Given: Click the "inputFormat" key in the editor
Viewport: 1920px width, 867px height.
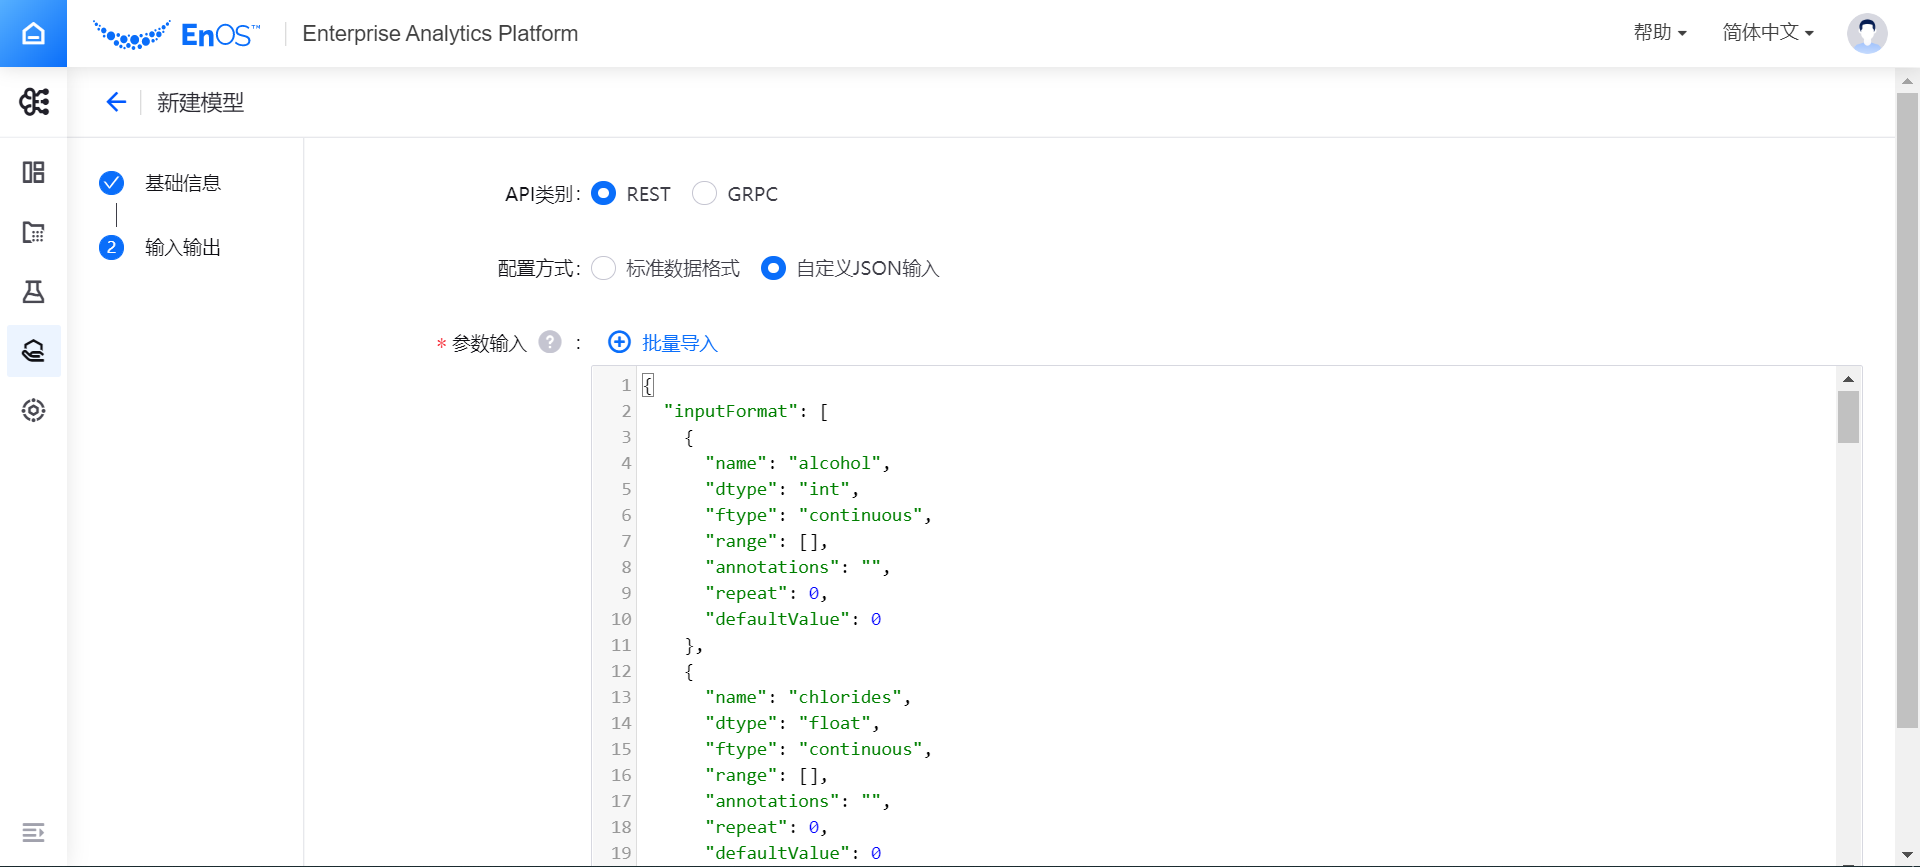Looking at the screenshot, I should tap(731, 411).
